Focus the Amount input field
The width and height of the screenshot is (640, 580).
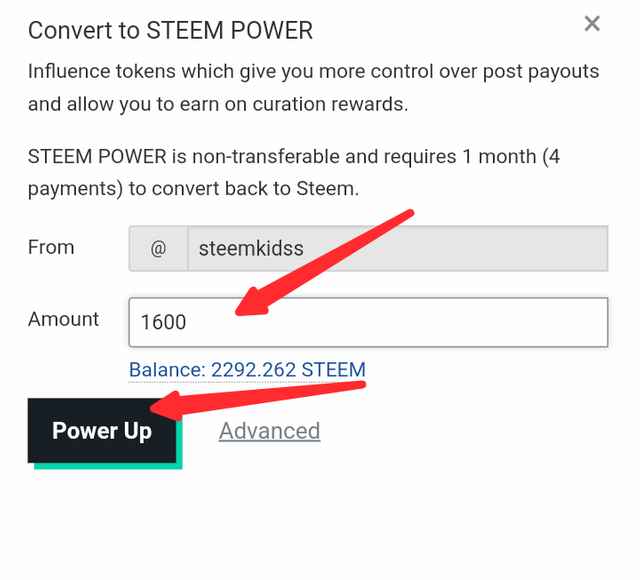(x=368, y=322)
